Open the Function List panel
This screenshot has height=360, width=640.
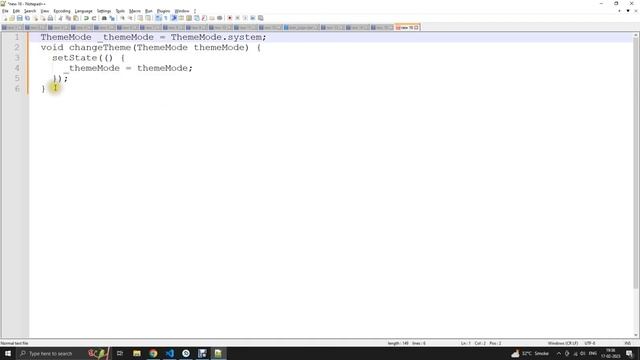click(x=204, y=18)
